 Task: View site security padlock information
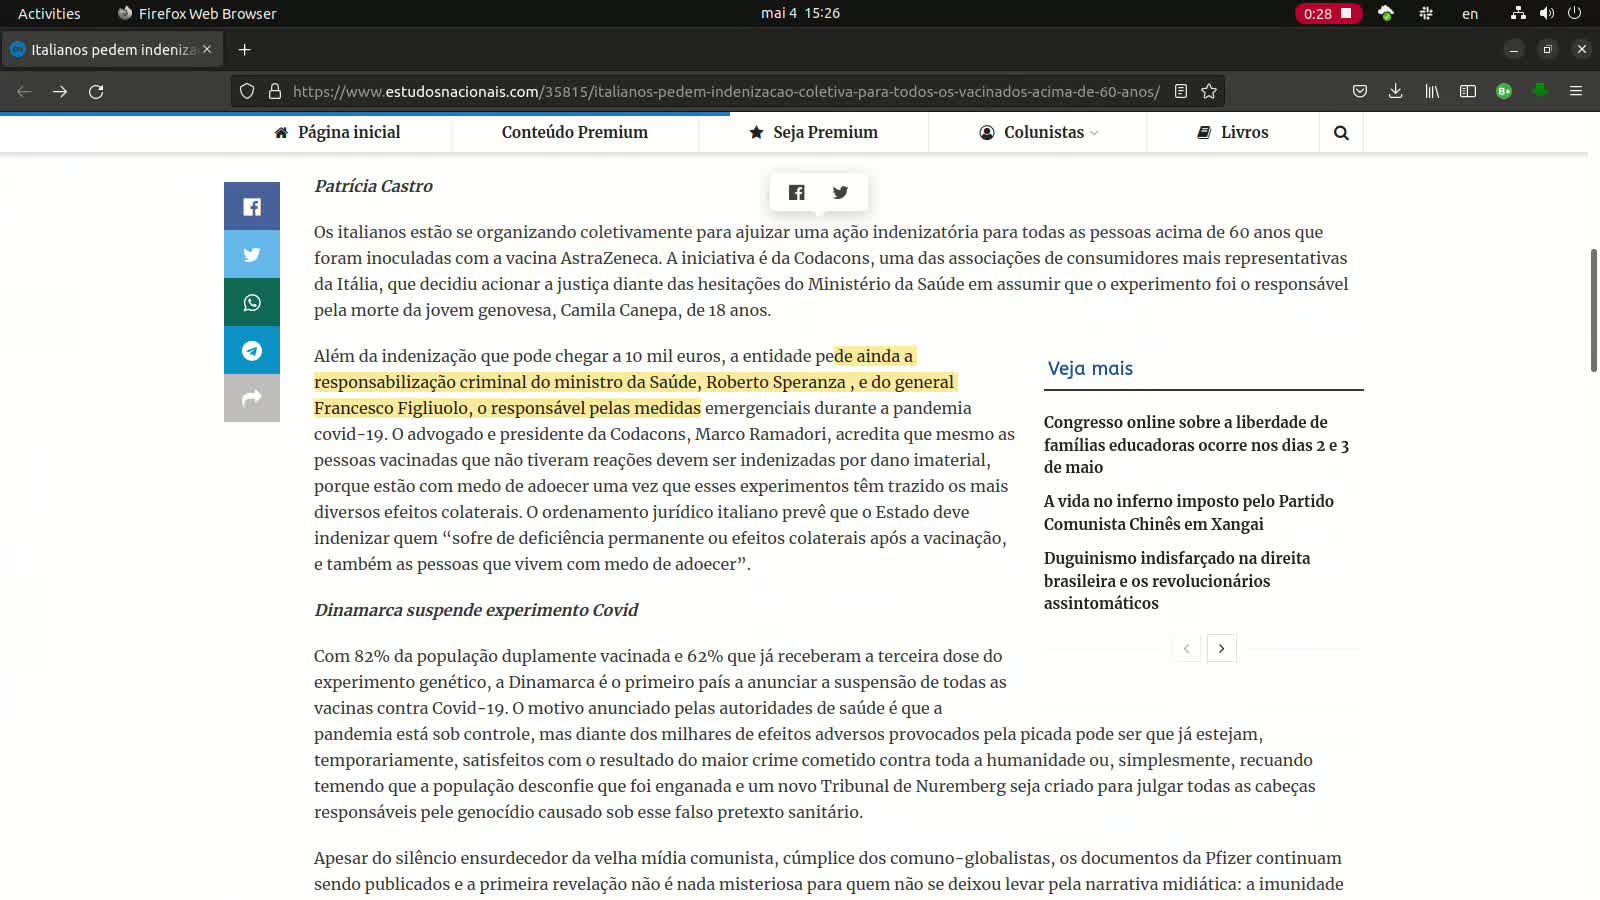[275, 92]
